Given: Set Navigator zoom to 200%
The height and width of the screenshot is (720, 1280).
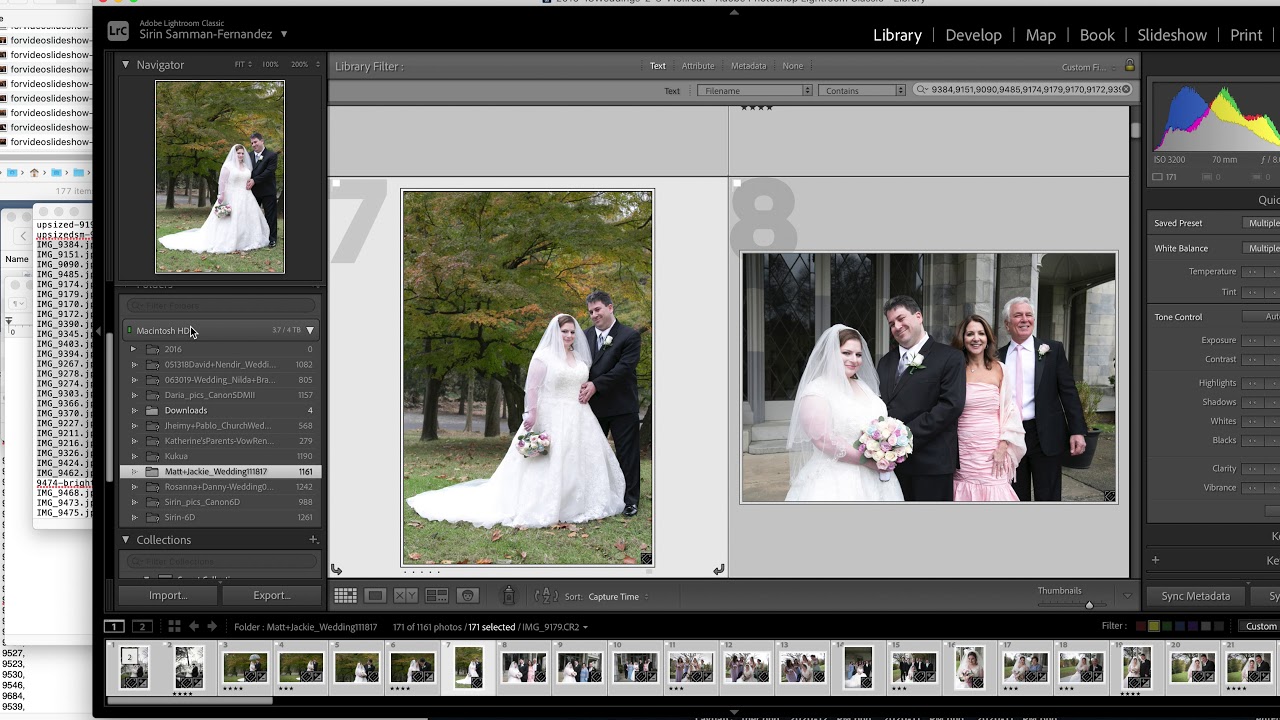Looking at the screenshot, I should [299, 64].
